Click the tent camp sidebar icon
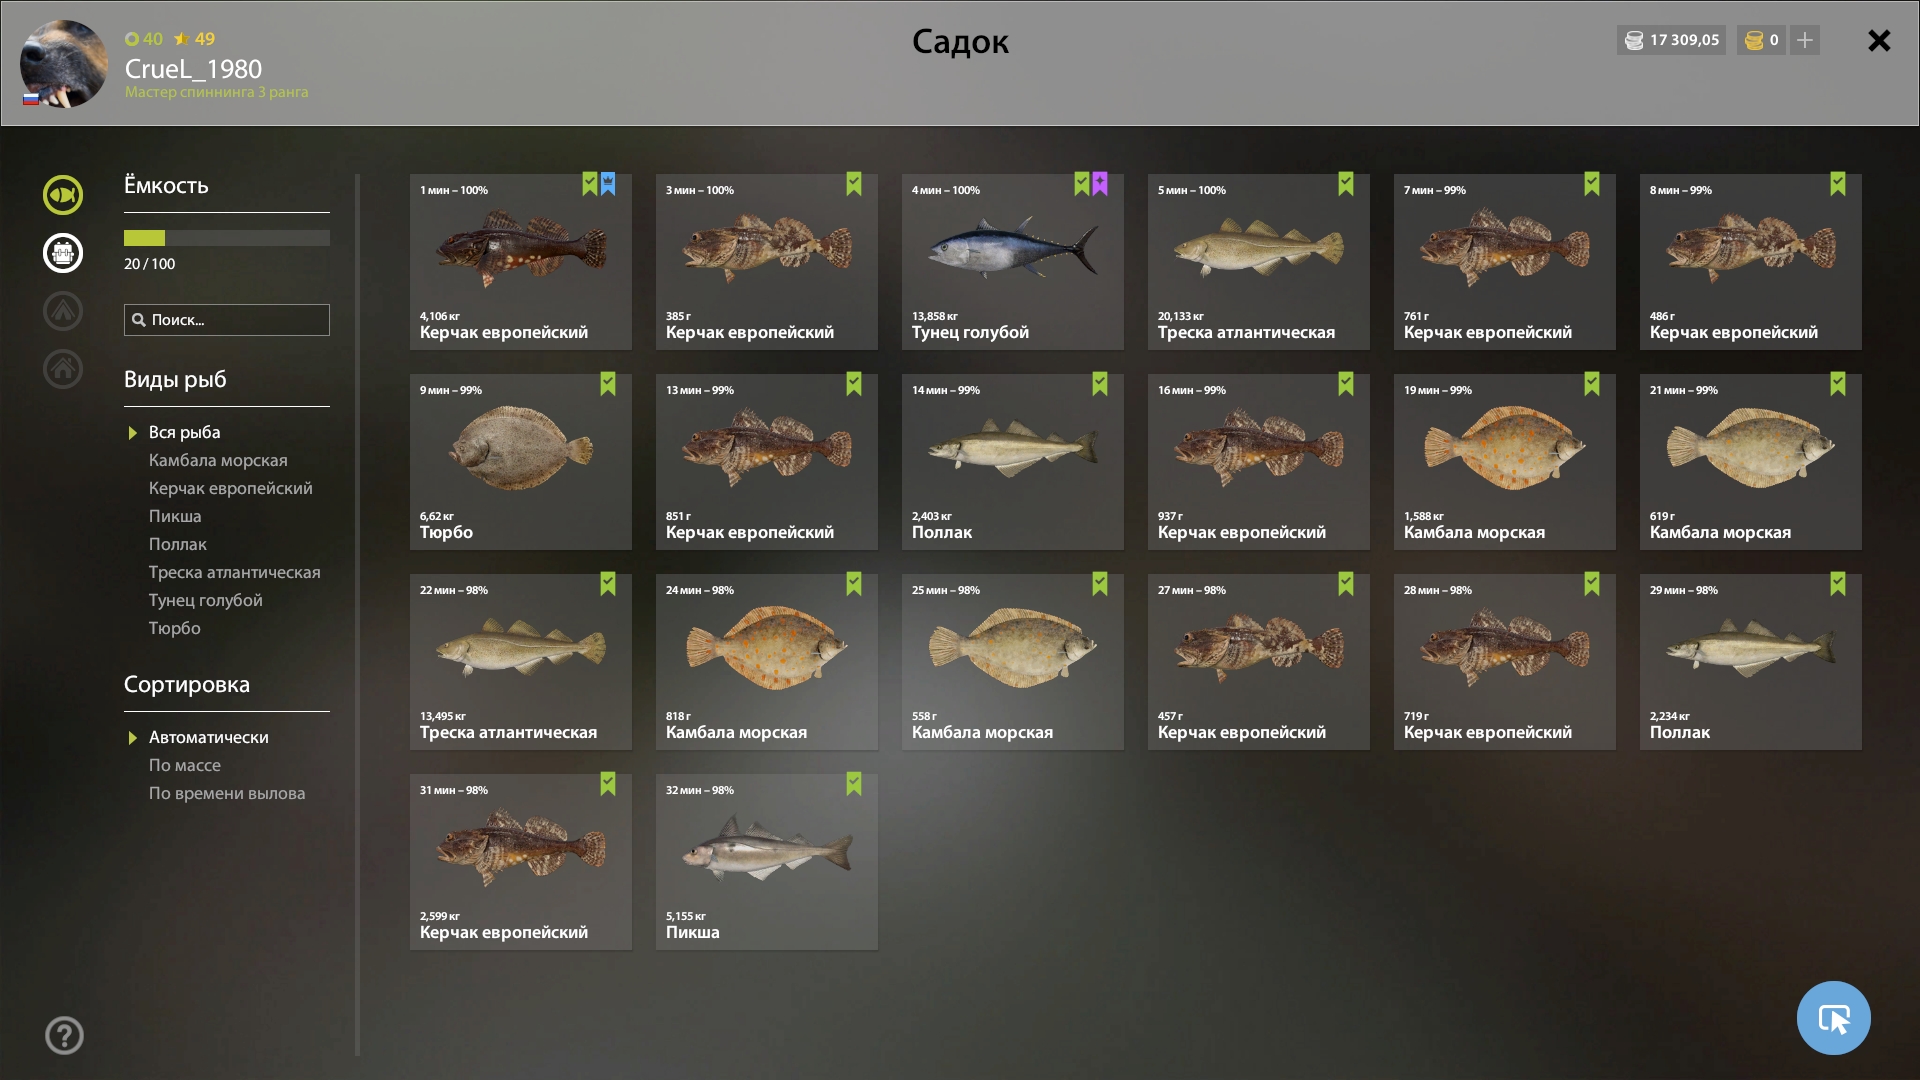 (x=62, y=311)
